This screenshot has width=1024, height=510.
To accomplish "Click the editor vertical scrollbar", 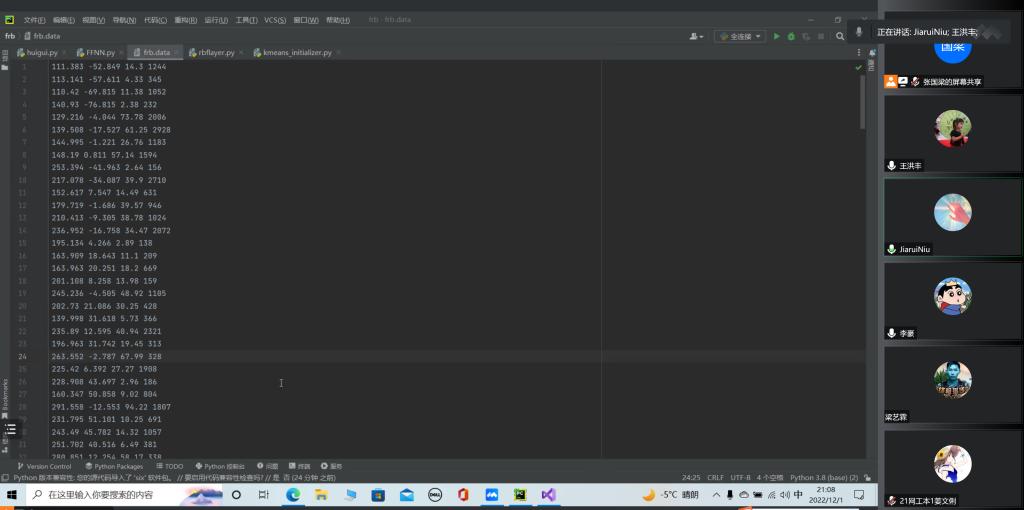I will coord(863,100).
